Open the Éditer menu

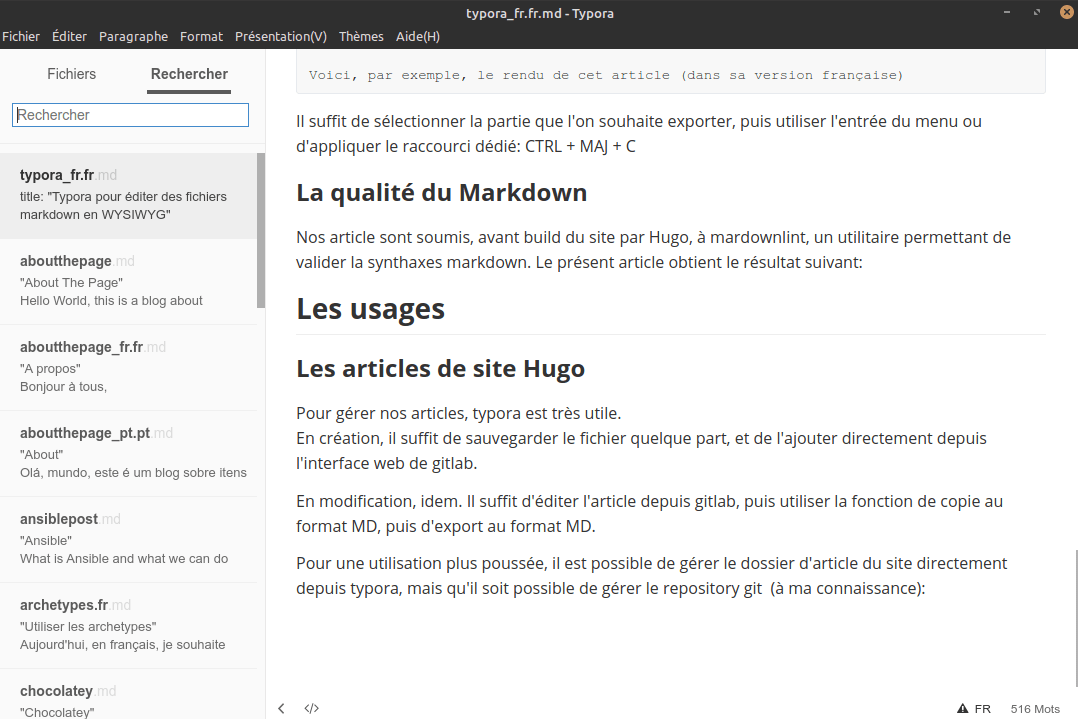(x=69, y=36)
